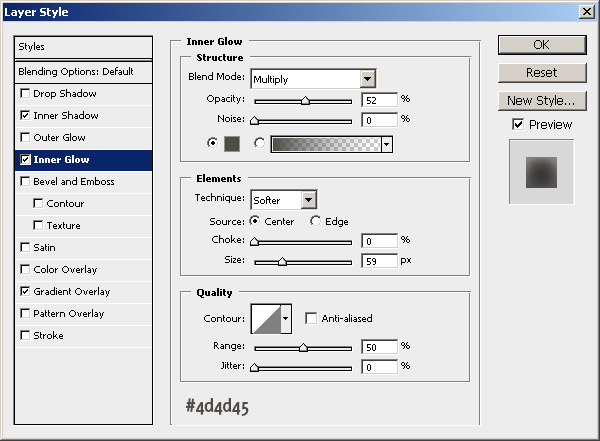
Task: Click the Choke value field
Action: (x=380, y=241)
